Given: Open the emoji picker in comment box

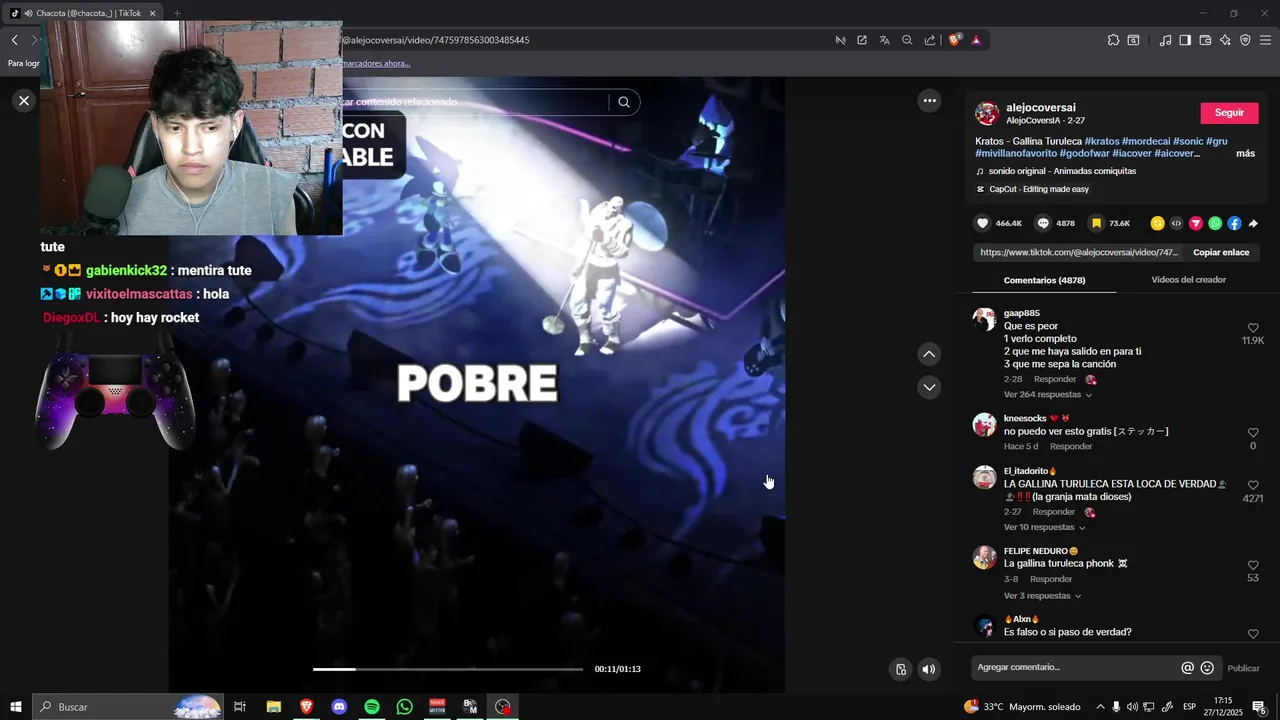Looking at the screenshot, I should point(1207,668).
